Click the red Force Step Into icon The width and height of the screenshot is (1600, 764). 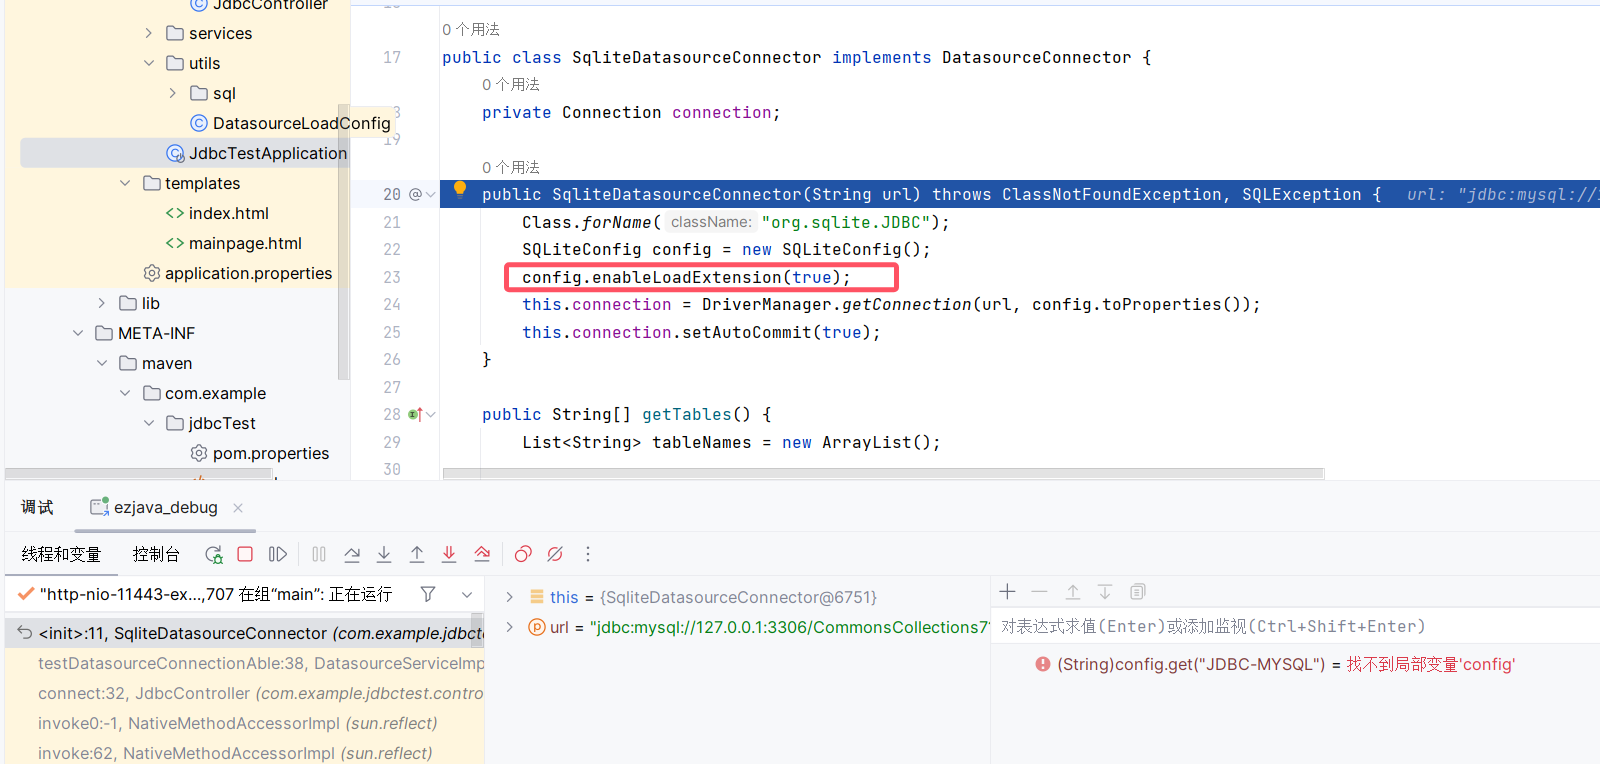pyautogui.click(x=449, y=554)
